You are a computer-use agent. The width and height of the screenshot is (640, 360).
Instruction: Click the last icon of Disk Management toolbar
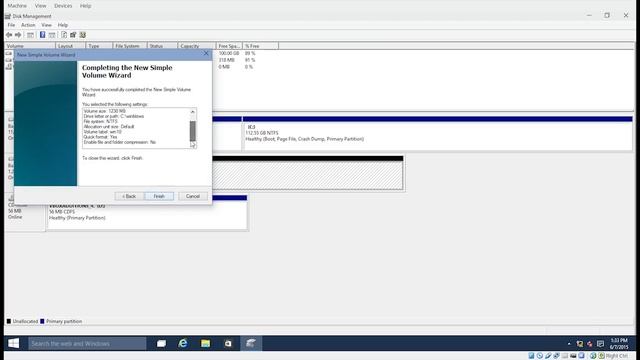(x=83, y=35)
